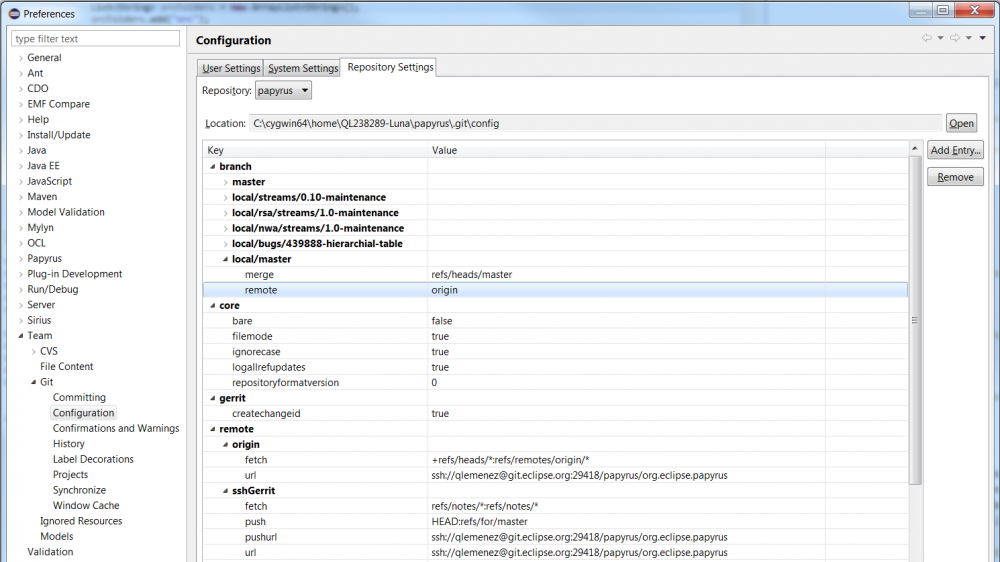Image resolution: width=1000 pixels, height=562 pixels.
Task: Expand the Java preferences node
Action: click(x=20, y=151)
